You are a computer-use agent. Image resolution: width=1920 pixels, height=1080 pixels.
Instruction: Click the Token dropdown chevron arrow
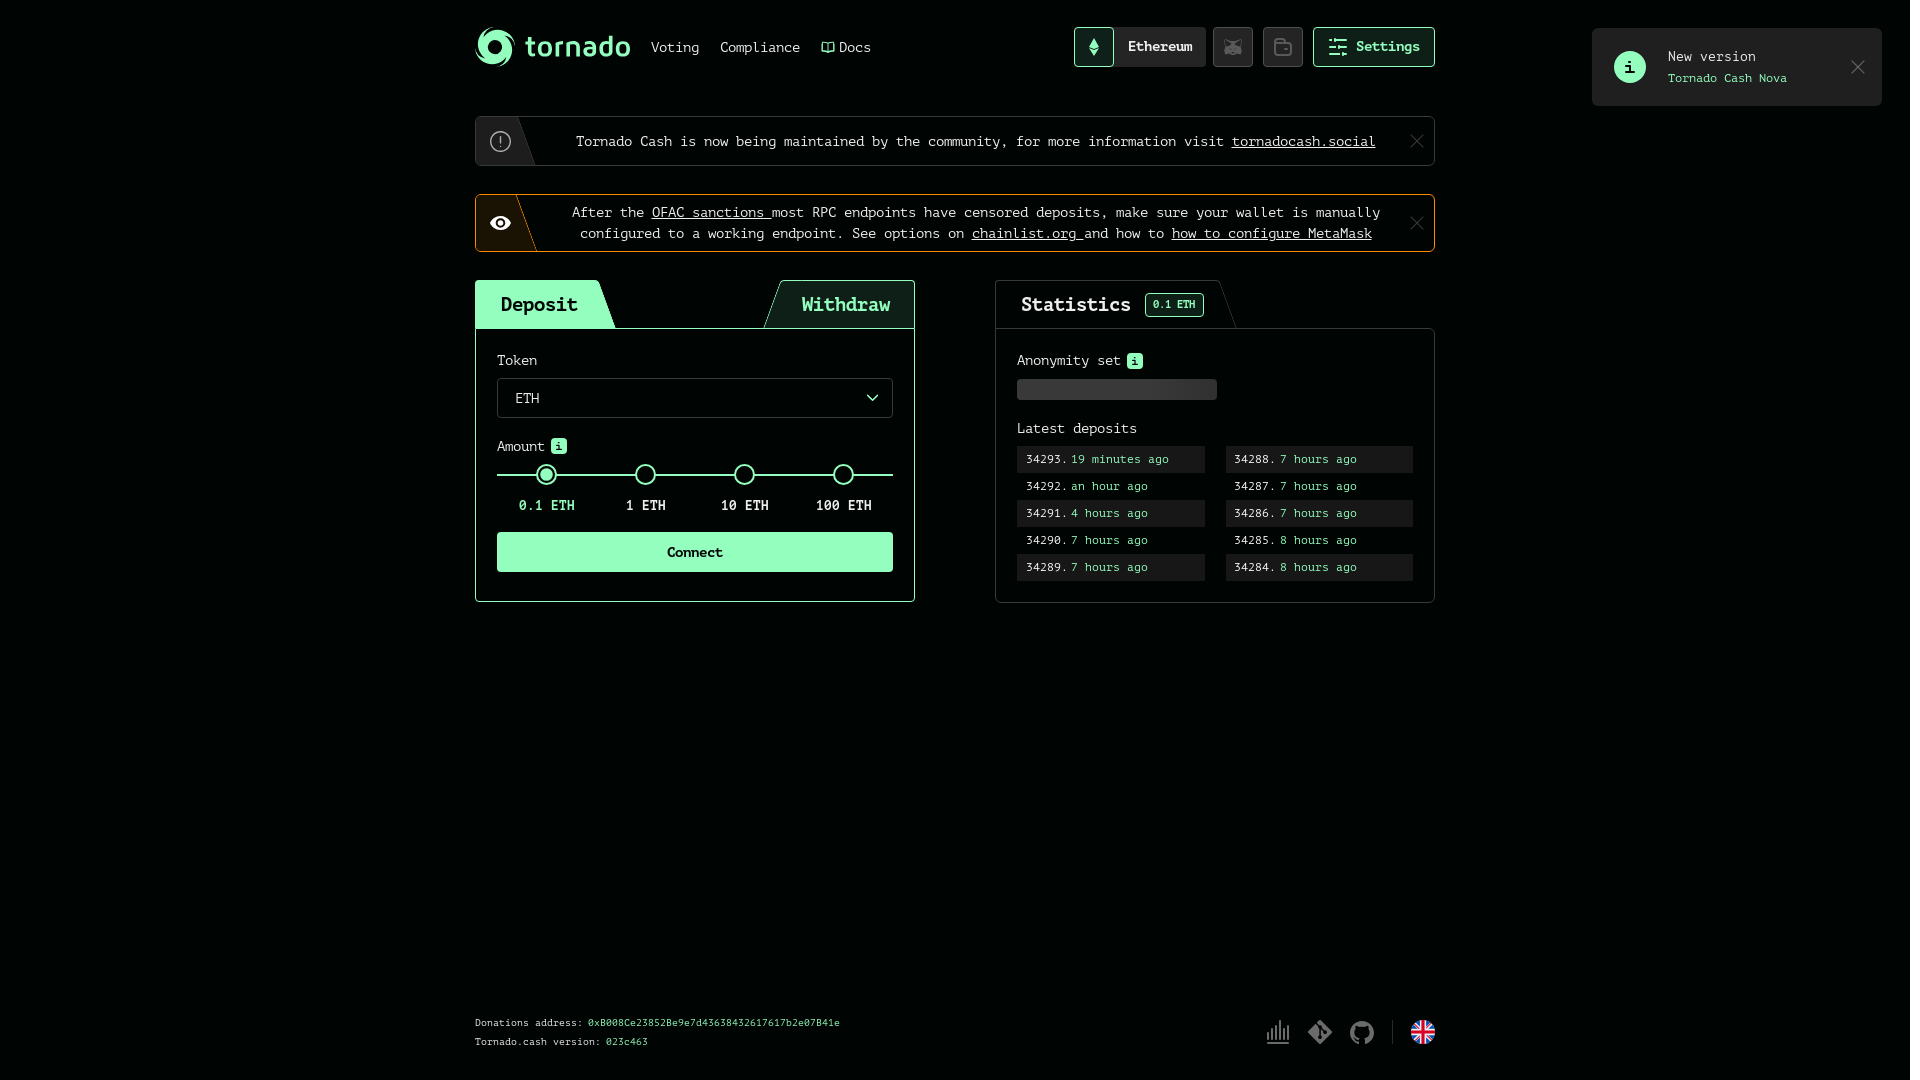point(872,398)
